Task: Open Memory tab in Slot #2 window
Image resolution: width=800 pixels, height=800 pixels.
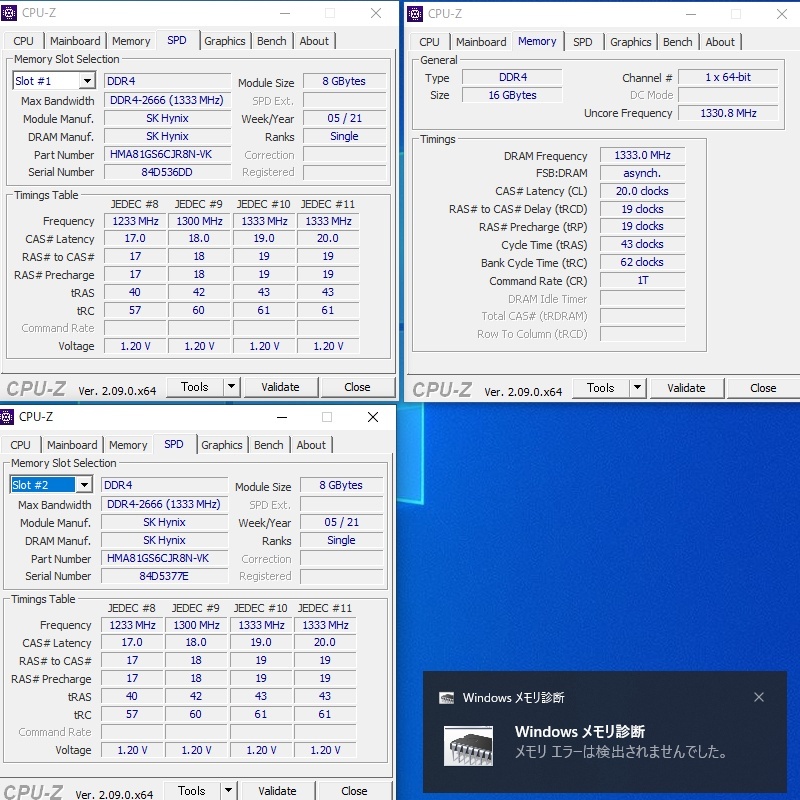Action: click(128, 445)
